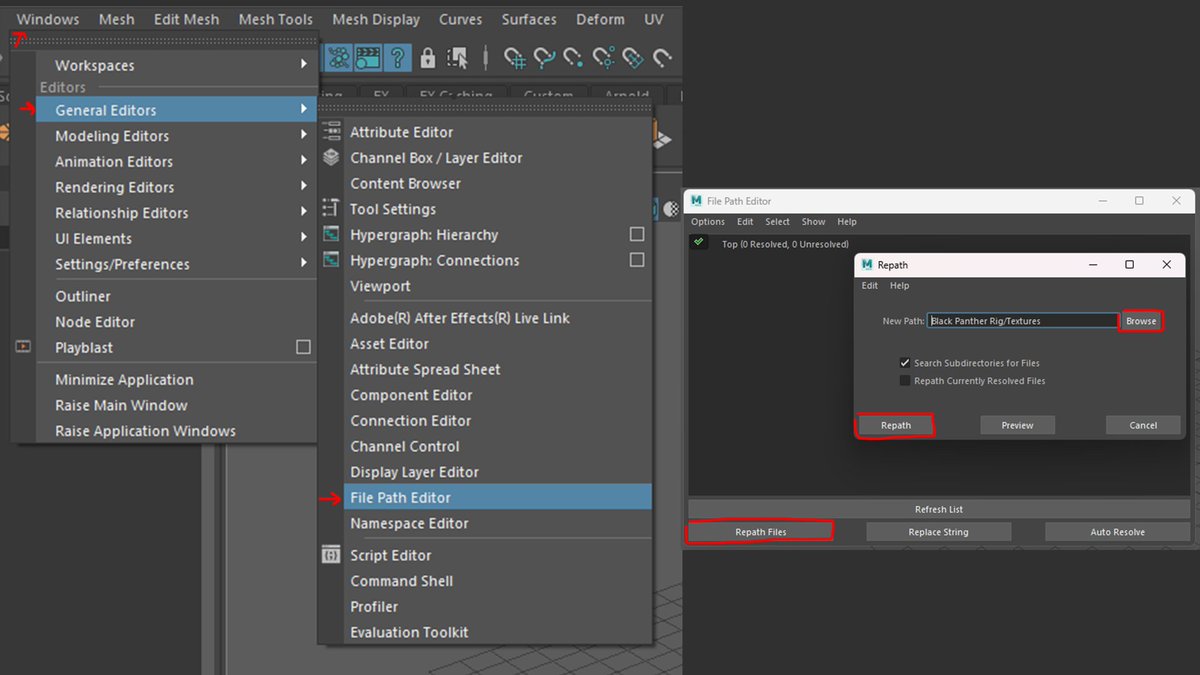1200x675 pixels.
Task: Open Show menu in File Path Editor
Action: [814, 222]
